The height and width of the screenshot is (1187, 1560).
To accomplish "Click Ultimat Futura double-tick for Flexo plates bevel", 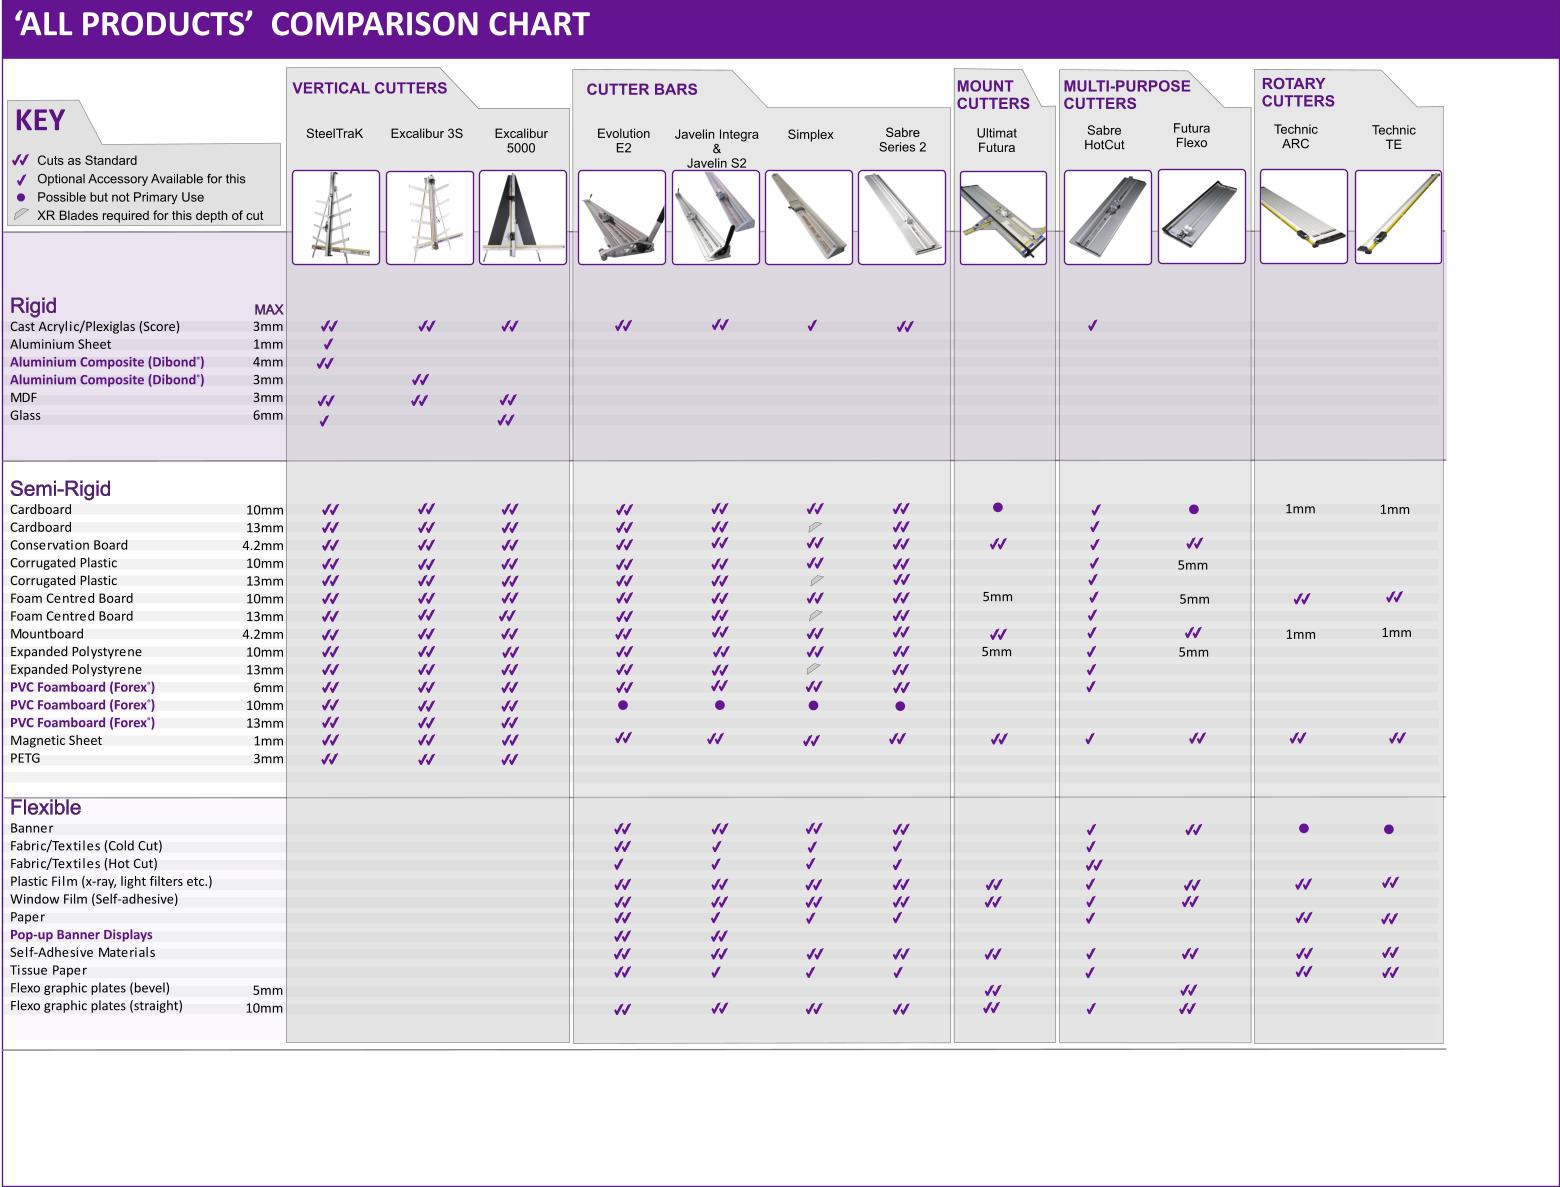I will pos(993,990).
